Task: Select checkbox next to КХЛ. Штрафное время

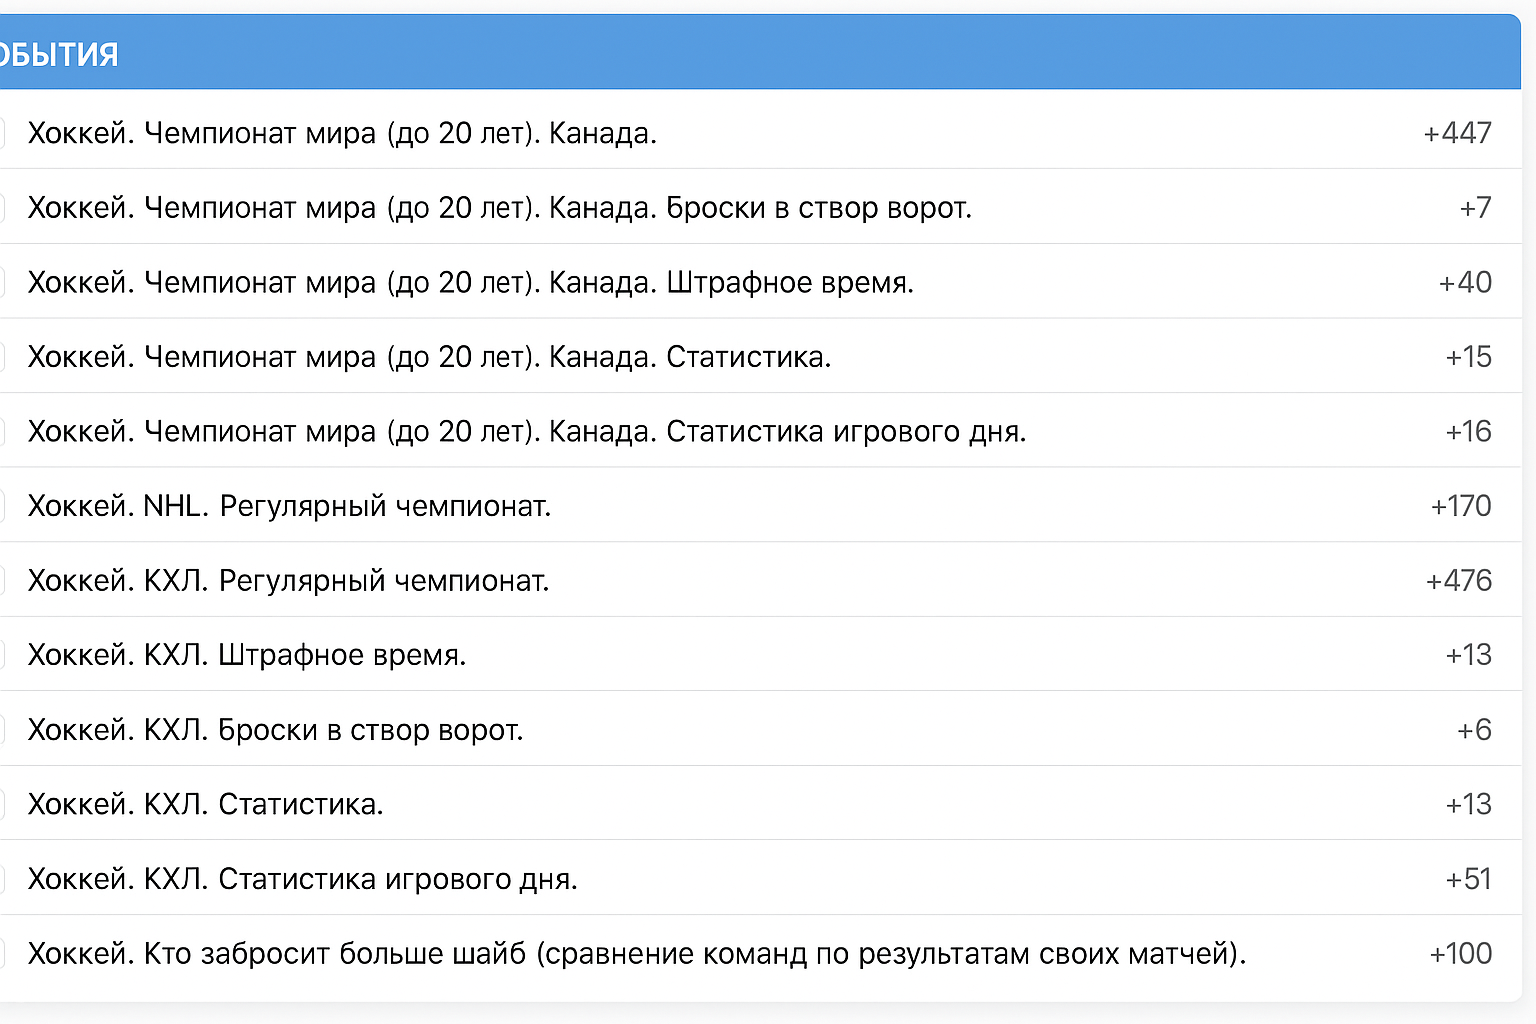Action: 2,655
